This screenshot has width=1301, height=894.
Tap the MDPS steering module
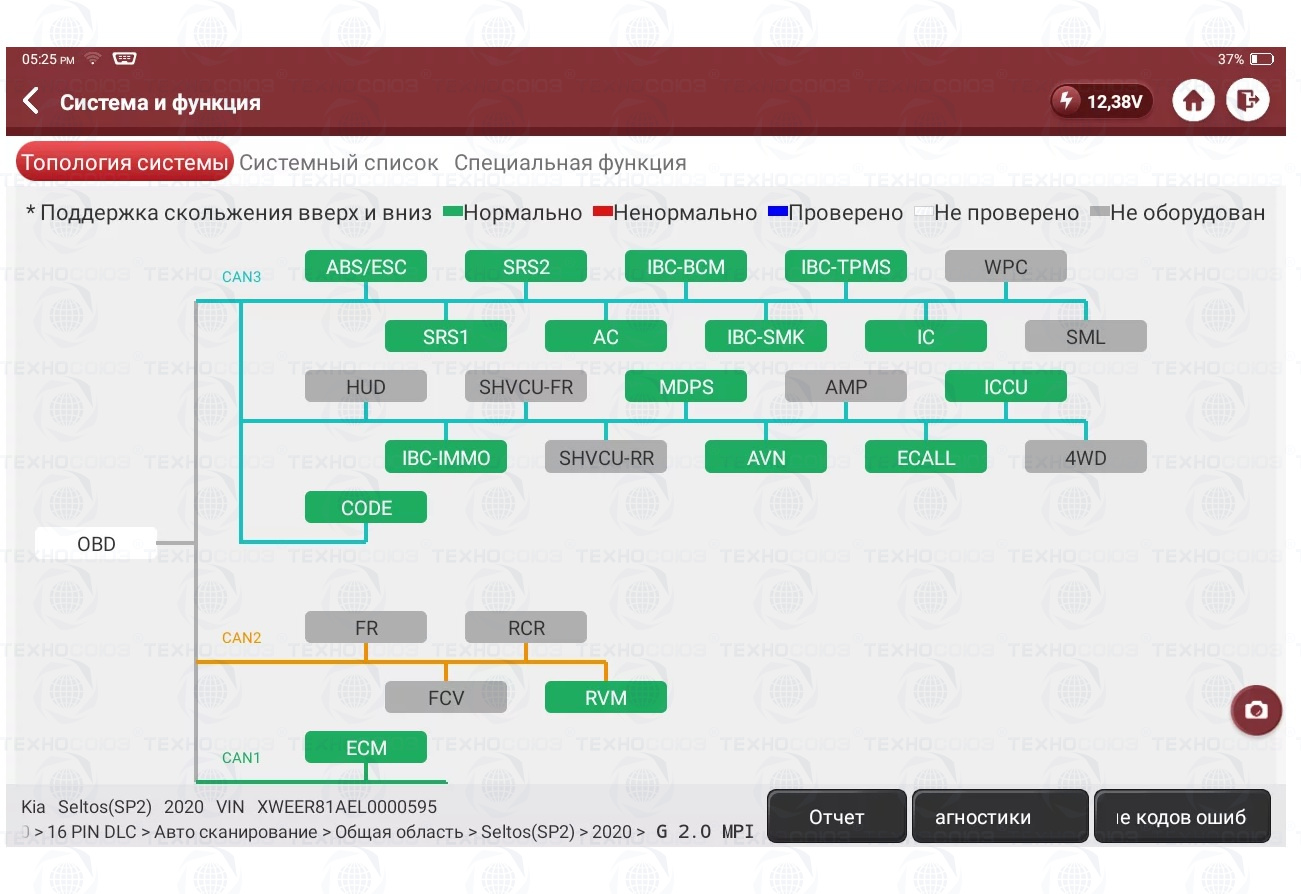pyautogui.click(x=686, y=387)
